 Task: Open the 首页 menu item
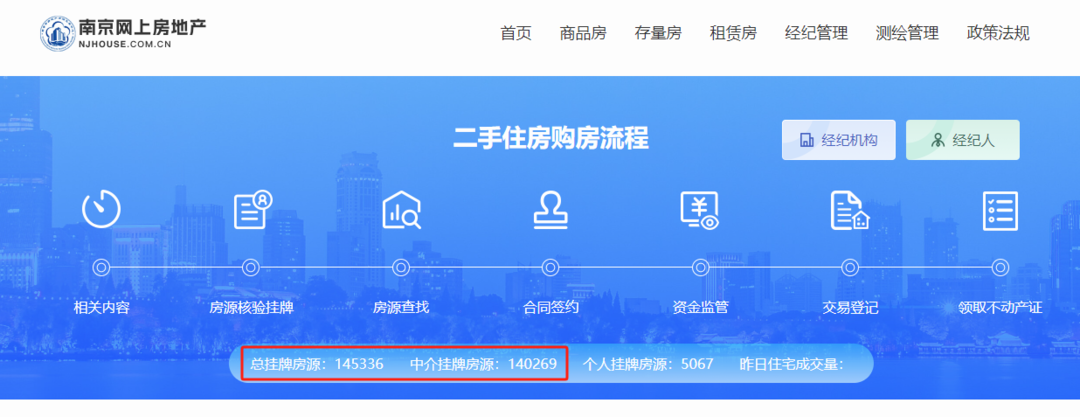click(516, 33)
